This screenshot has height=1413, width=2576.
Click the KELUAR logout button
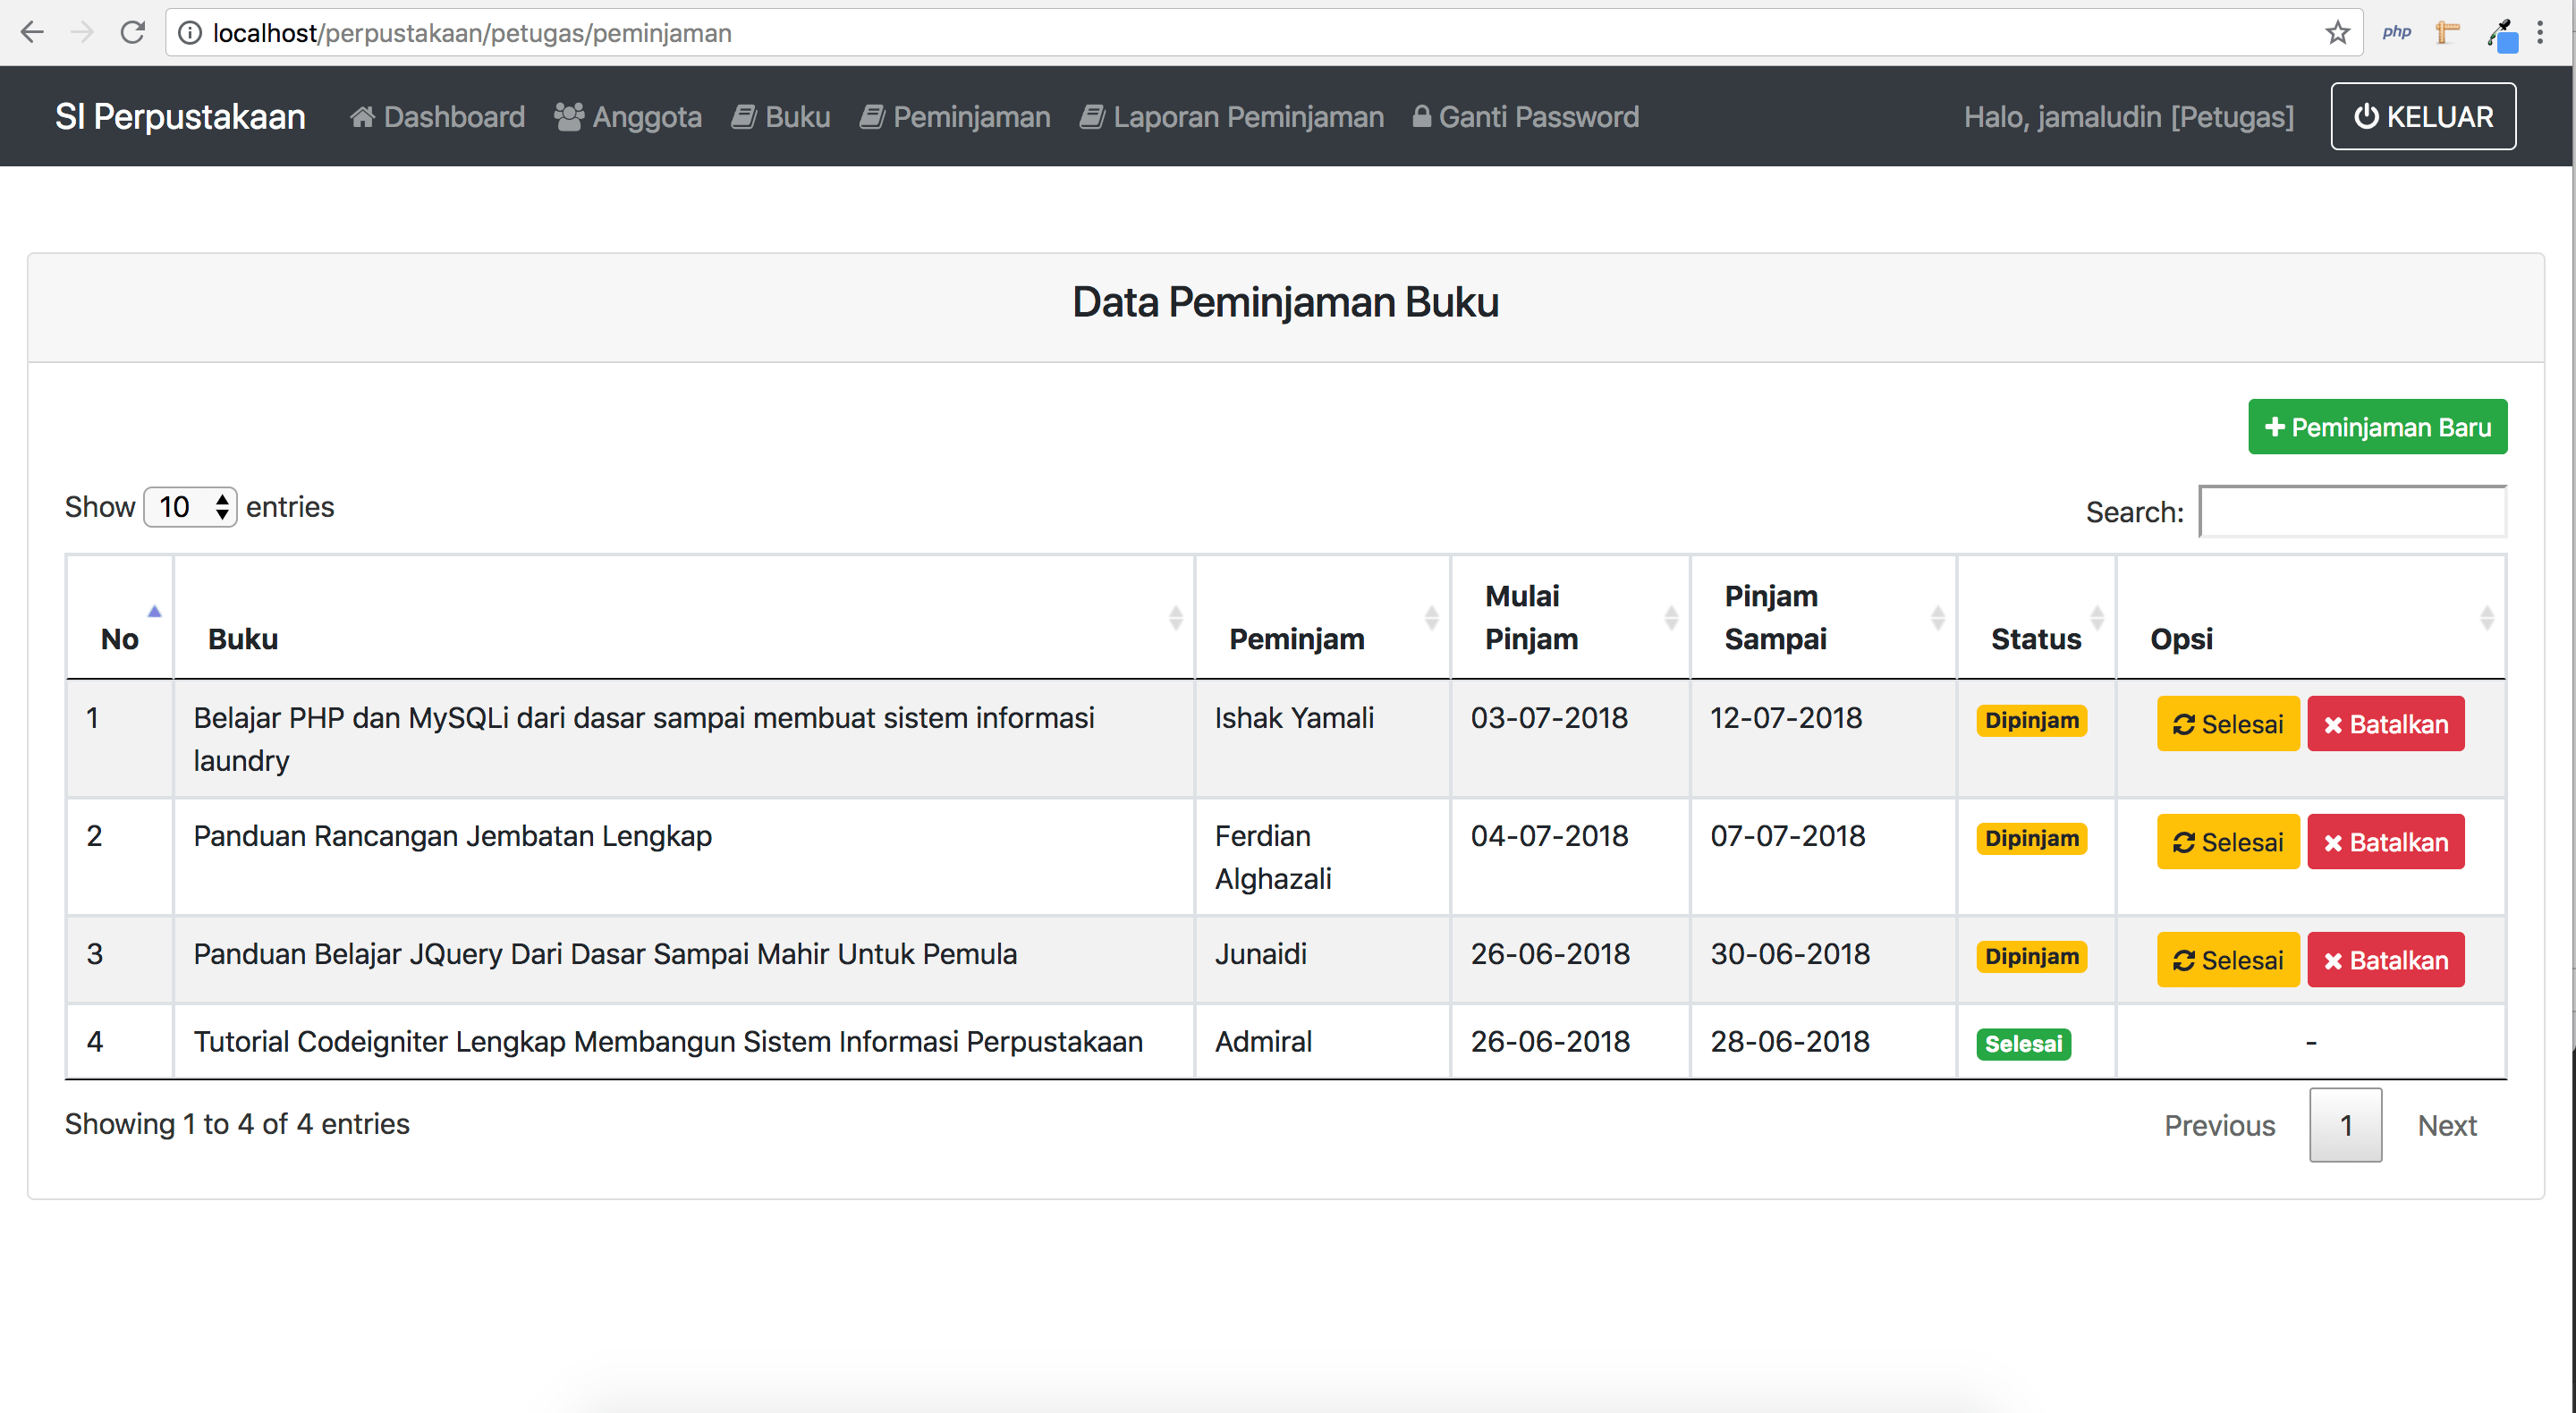click(2422, 117)
